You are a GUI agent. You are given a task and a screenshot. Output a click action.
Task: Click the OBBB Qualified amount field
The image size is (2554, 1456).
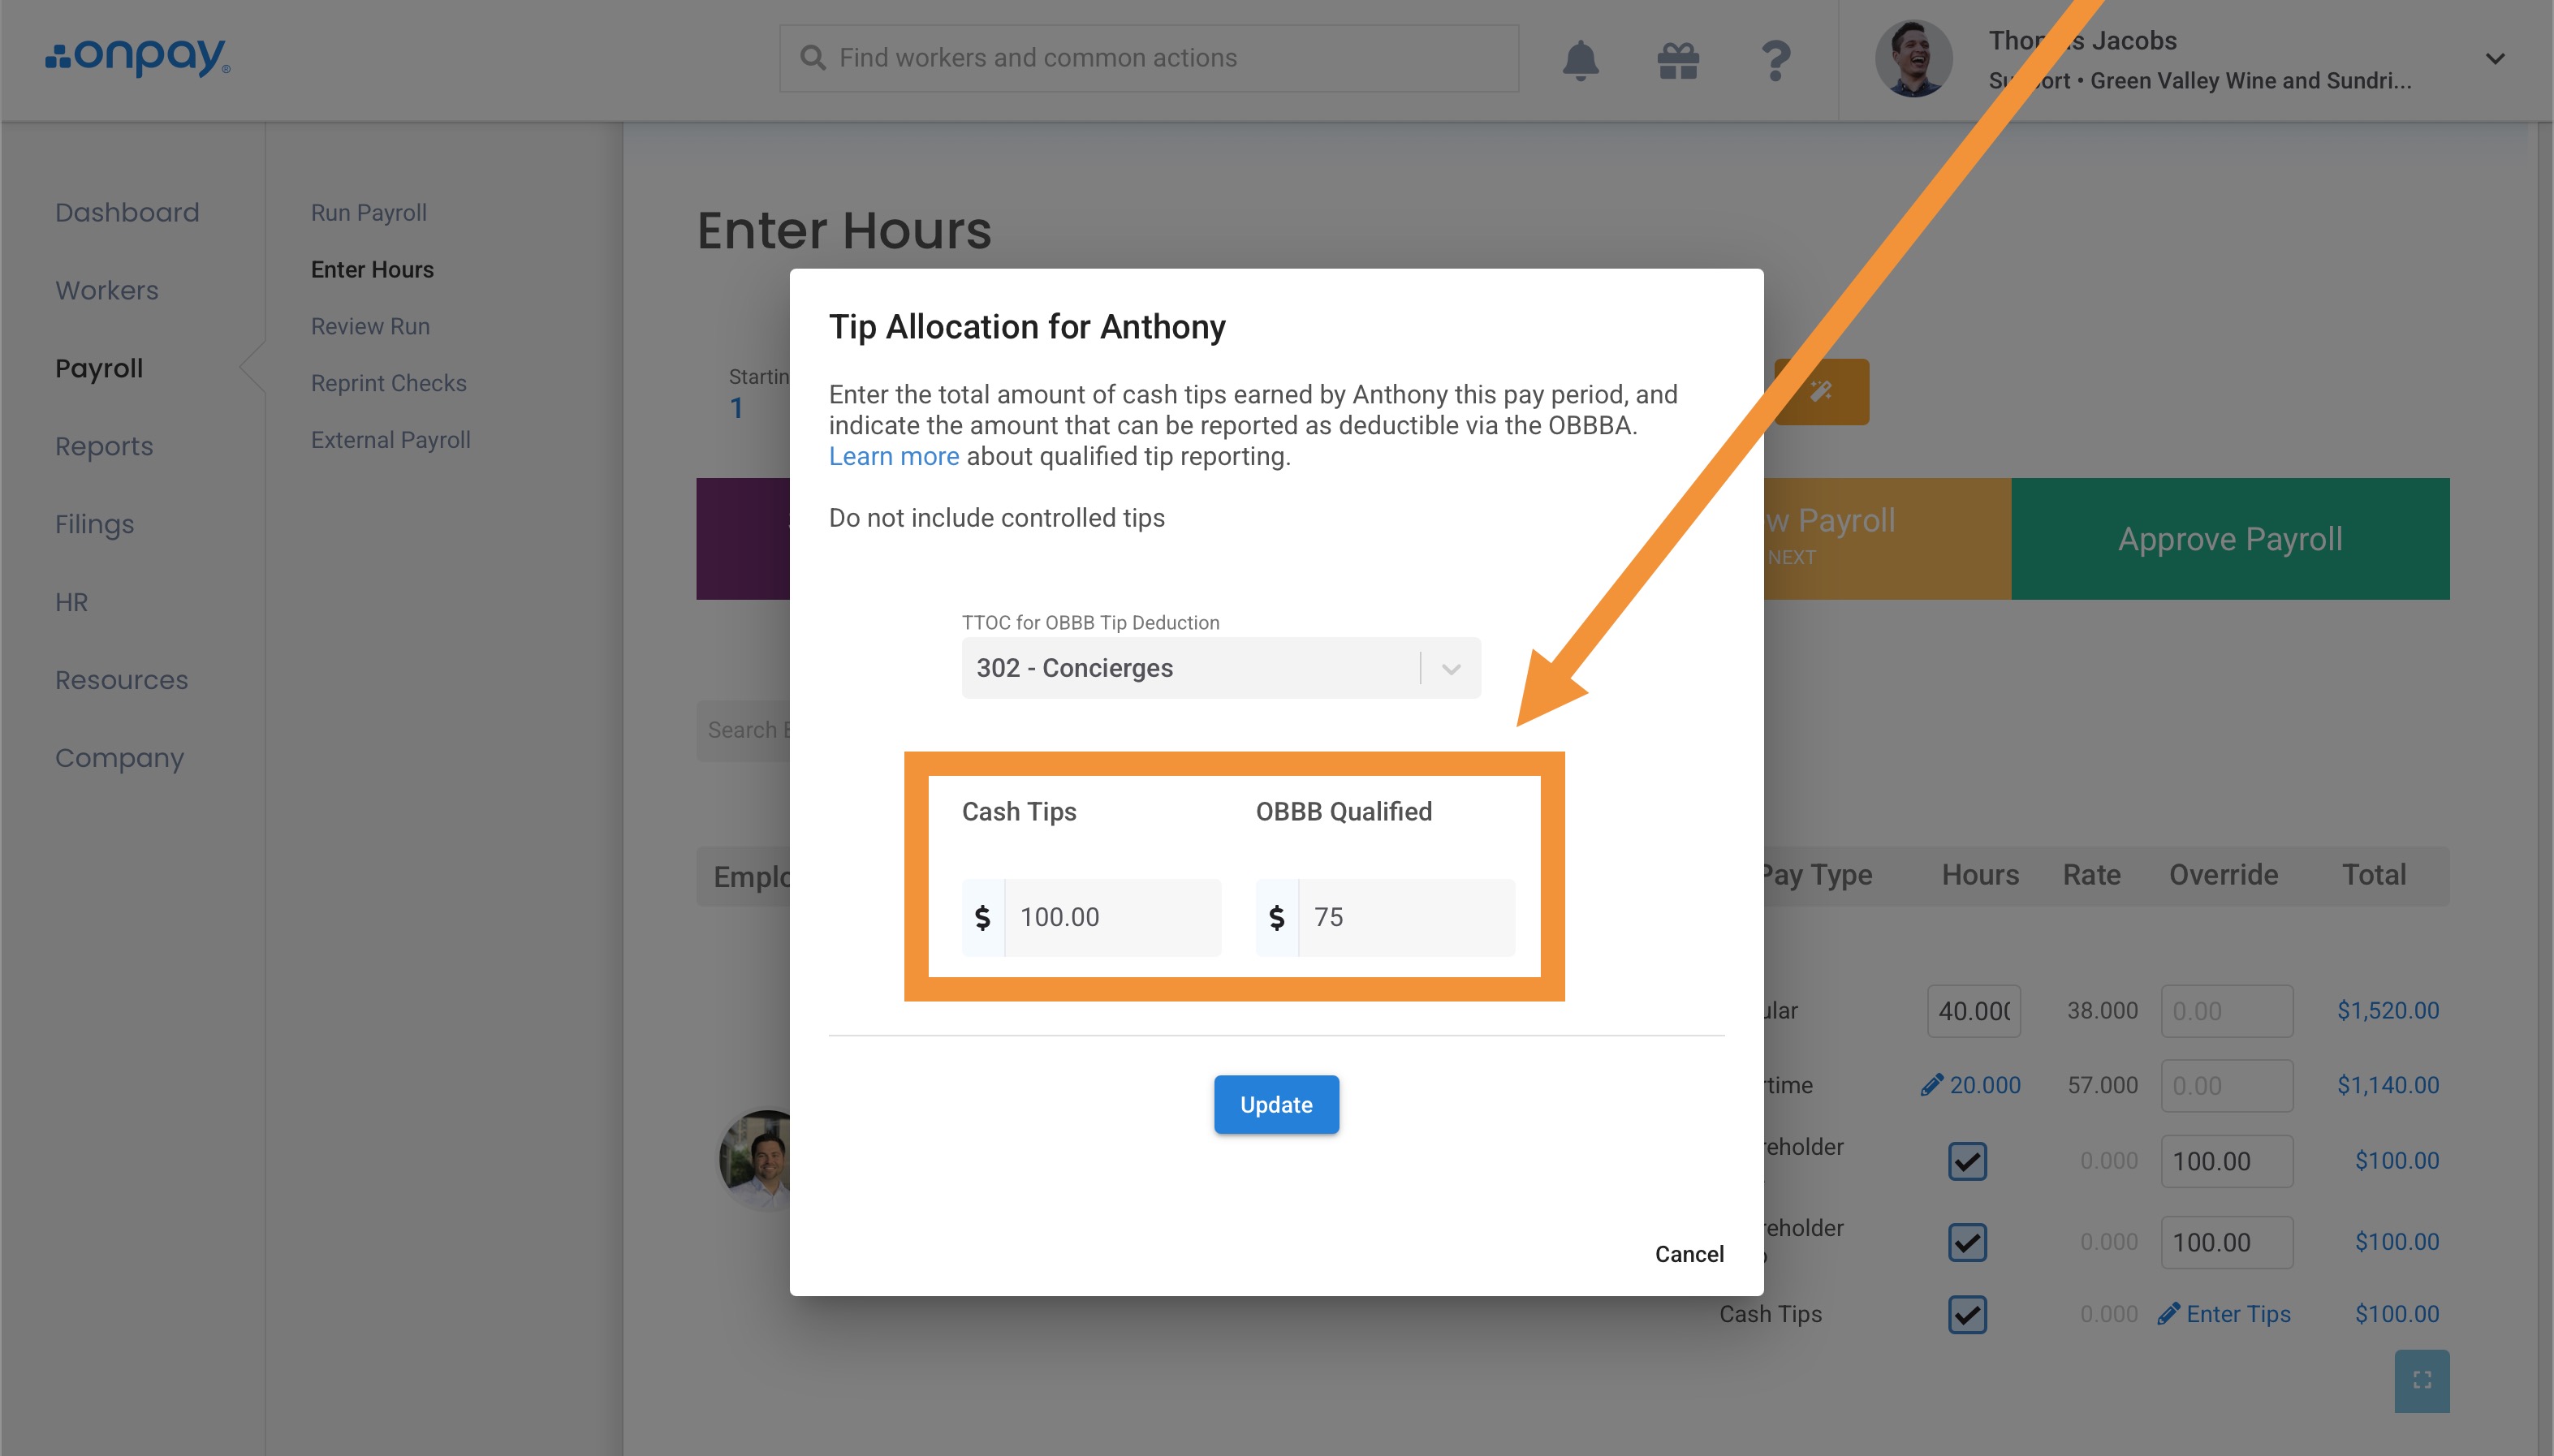(1405, 917)
